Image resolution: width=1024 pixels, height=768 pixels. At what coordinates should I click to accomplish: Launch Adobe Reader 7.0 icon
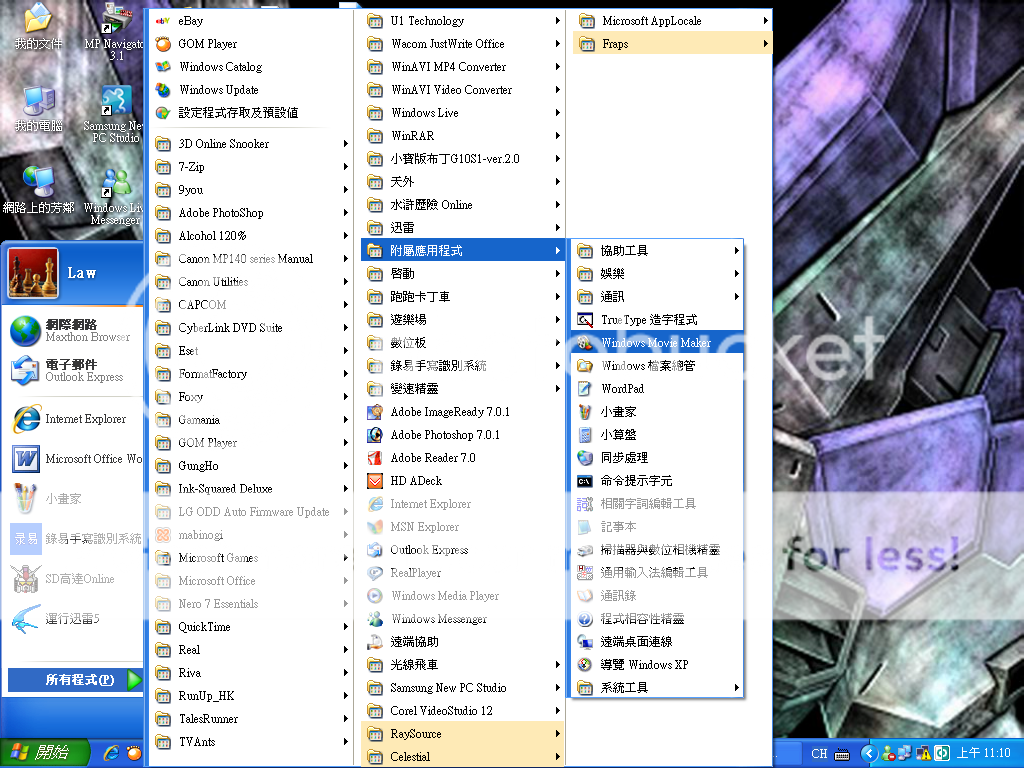coord(375,458)
